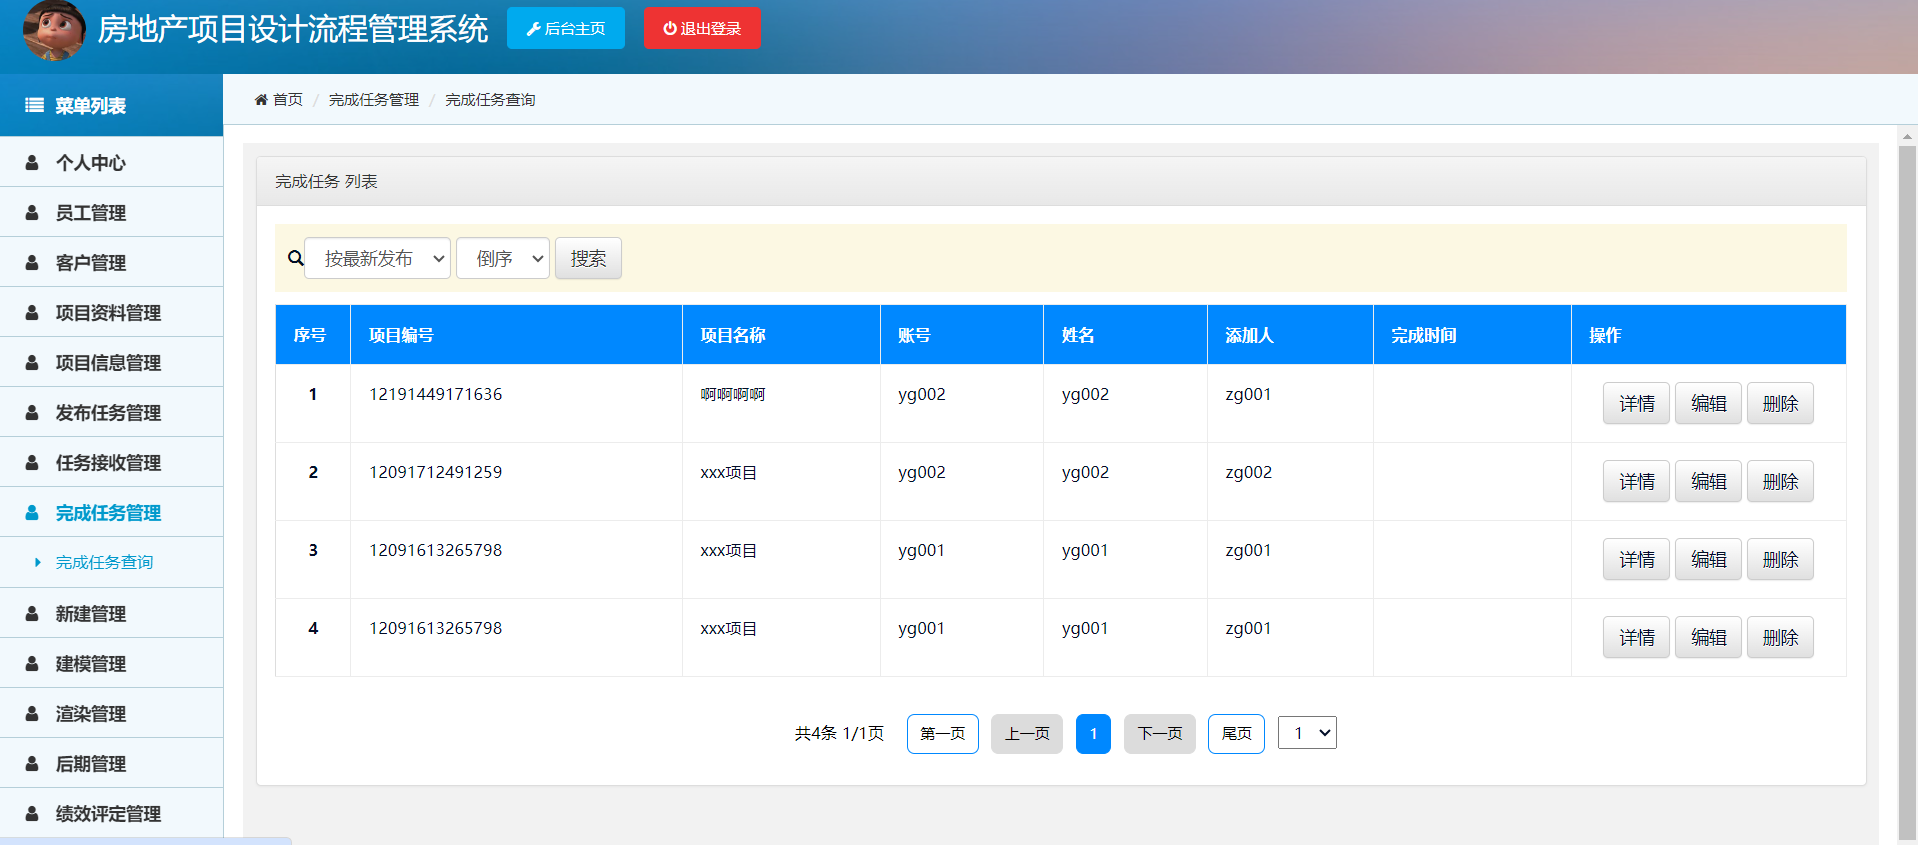Click the 啊啊啊啊 project name
The width and height of the screenshot is (1918, 845).
[x=732, y=394]
